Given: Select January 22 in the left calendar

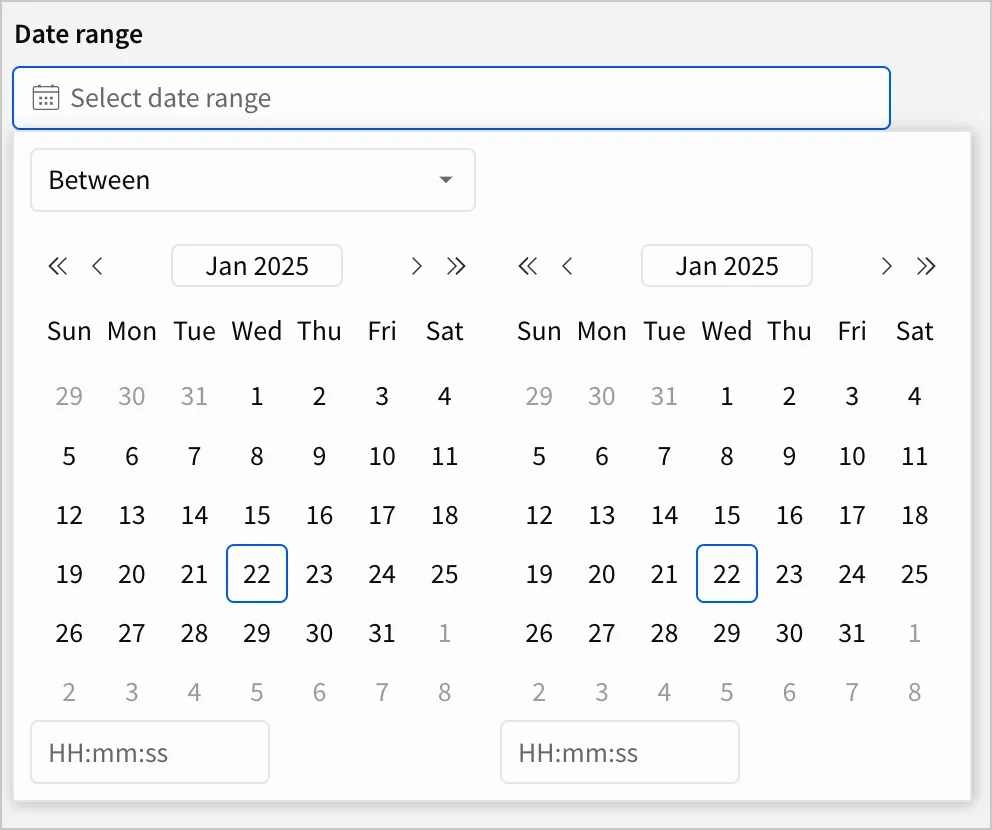Looking at the screenshot, I should pyautogui.click(x=257, y=574).
